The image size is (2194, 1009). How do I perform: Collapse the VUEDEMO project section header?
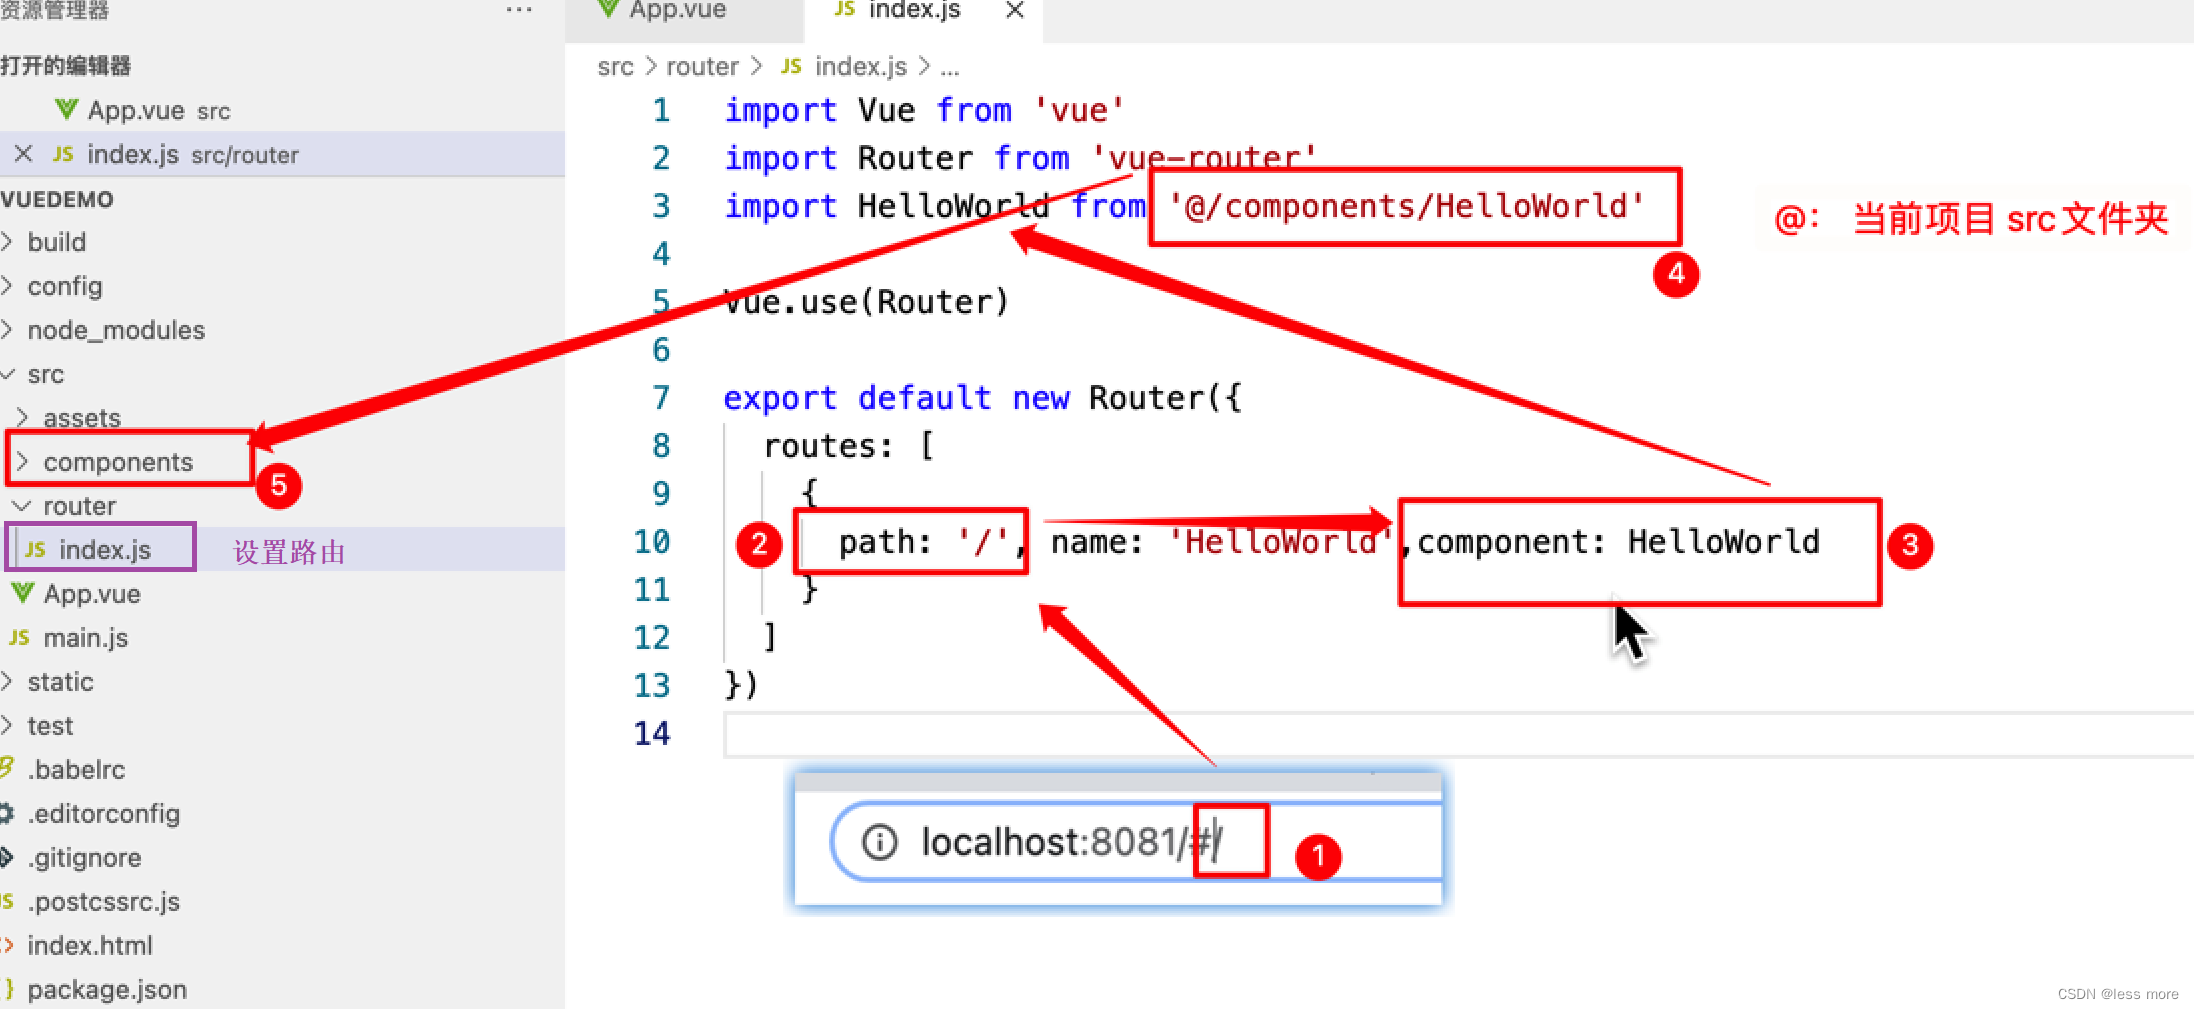pos(57,199)
